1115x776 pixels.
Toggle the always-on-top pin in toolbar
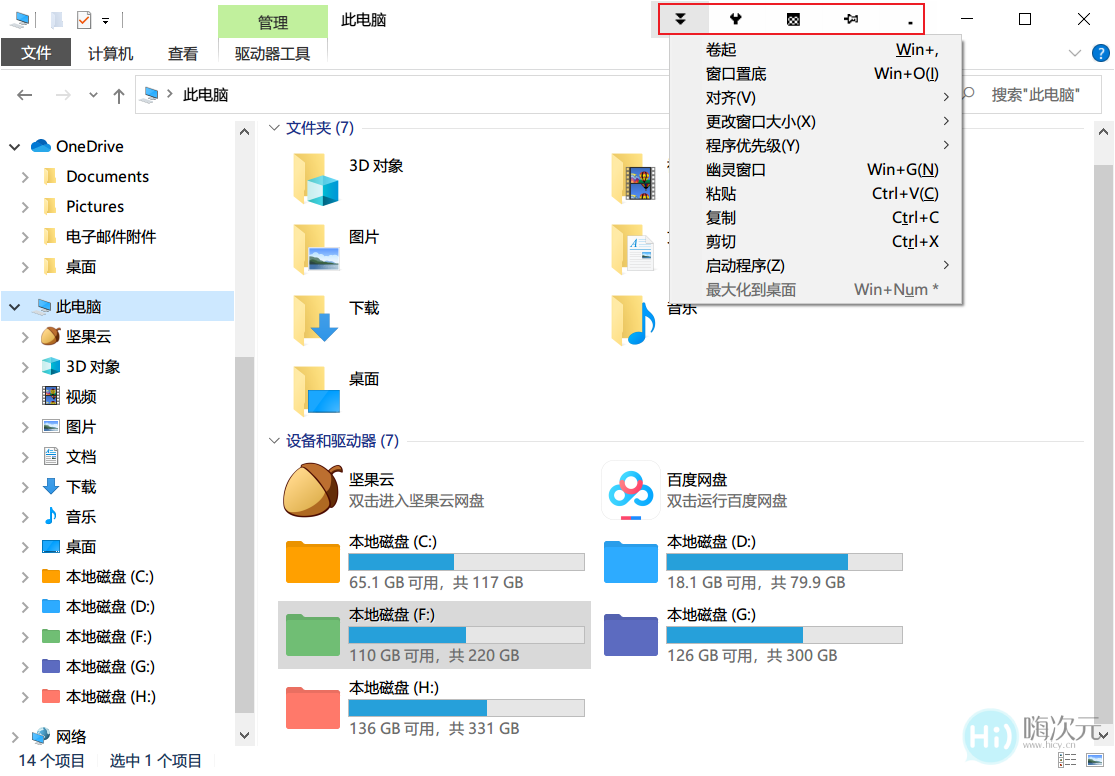pyautogui.click(x=852, y=19)
